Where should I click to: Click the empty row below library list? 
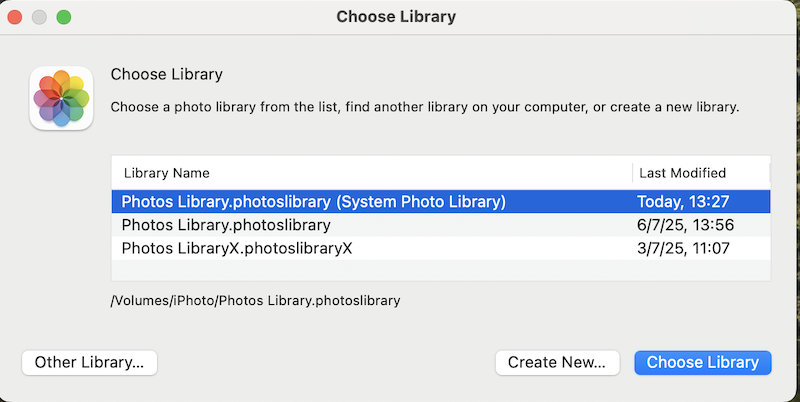click(440, 270)
